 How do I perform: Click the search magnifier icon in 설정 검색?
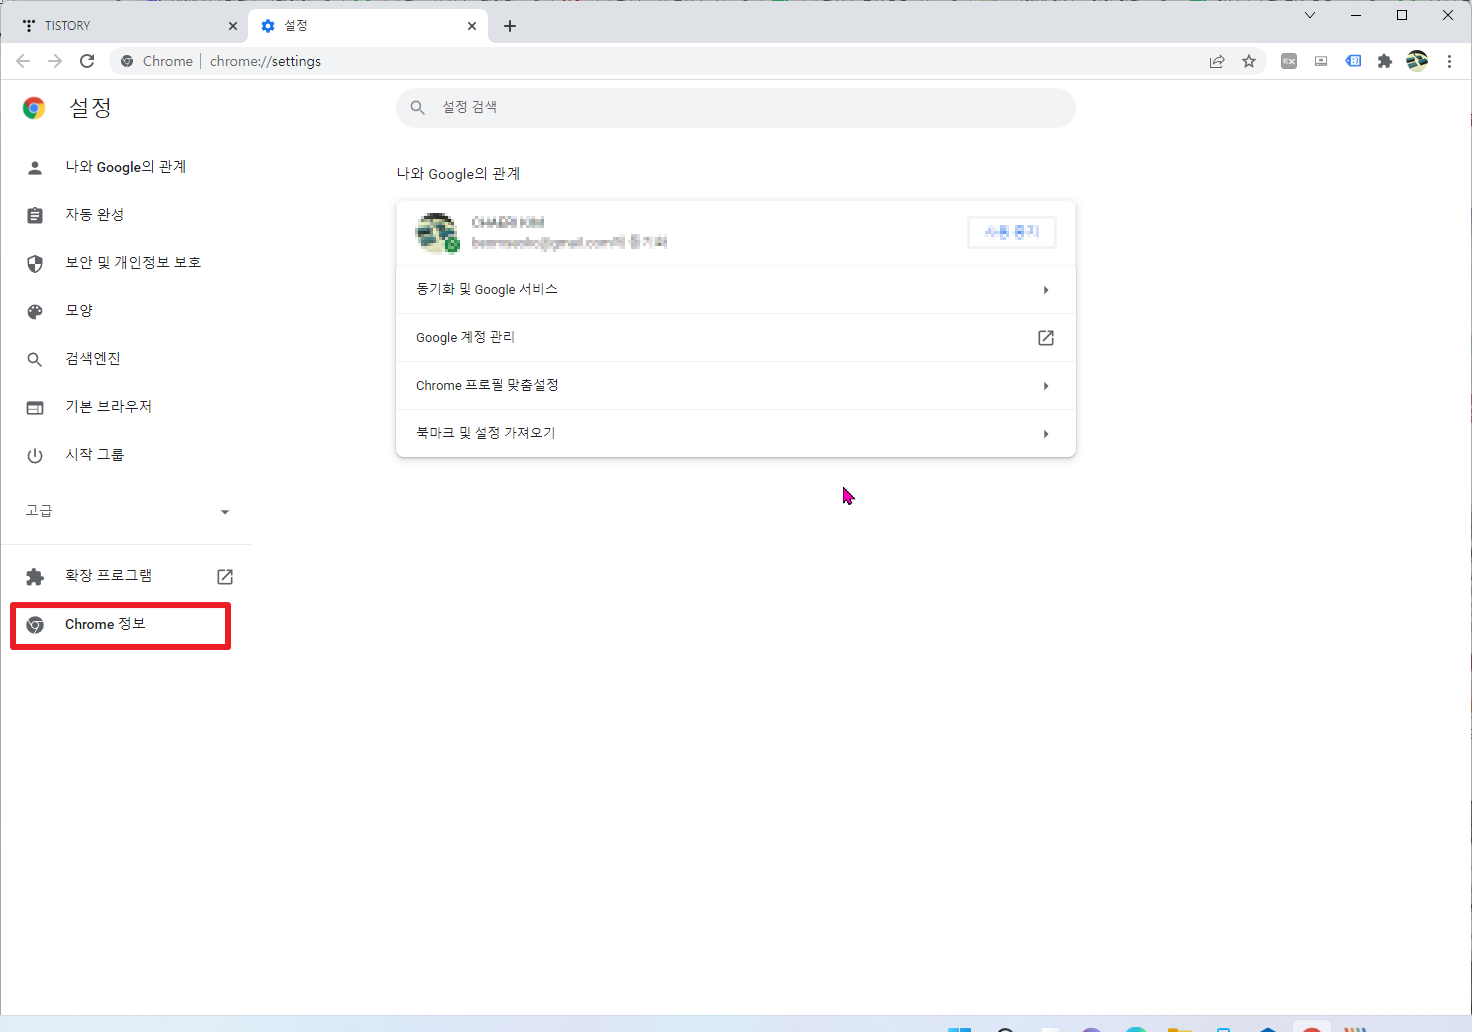pyautogui.click(x=418, y=108)
